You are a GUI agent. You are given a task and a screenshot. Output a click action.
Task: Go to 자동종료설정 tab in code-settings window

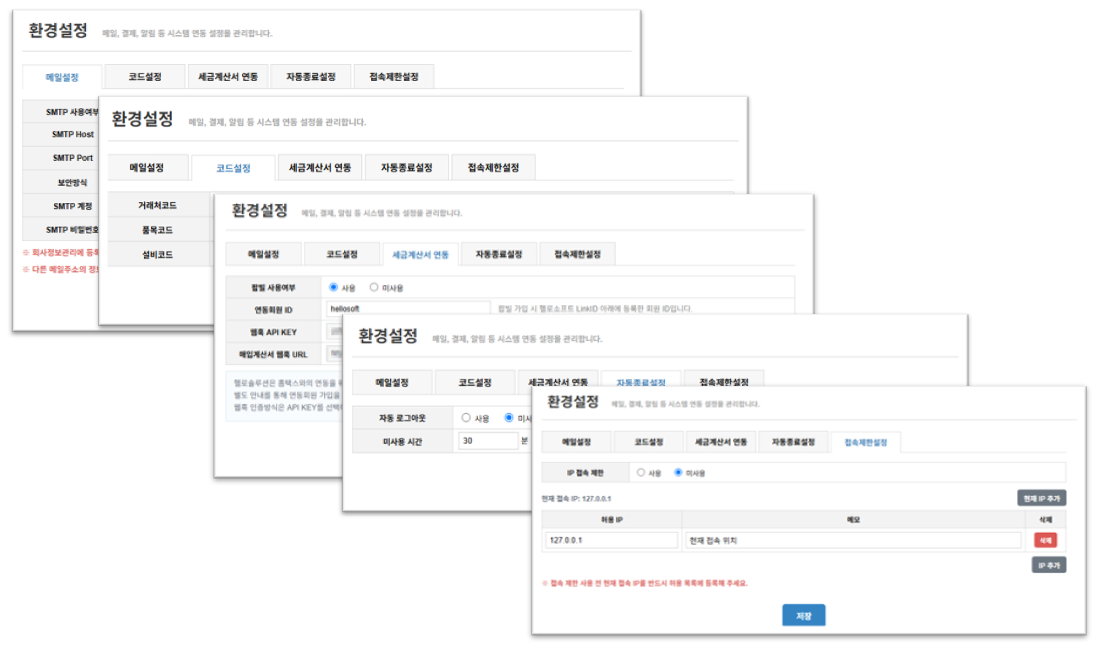406,167
